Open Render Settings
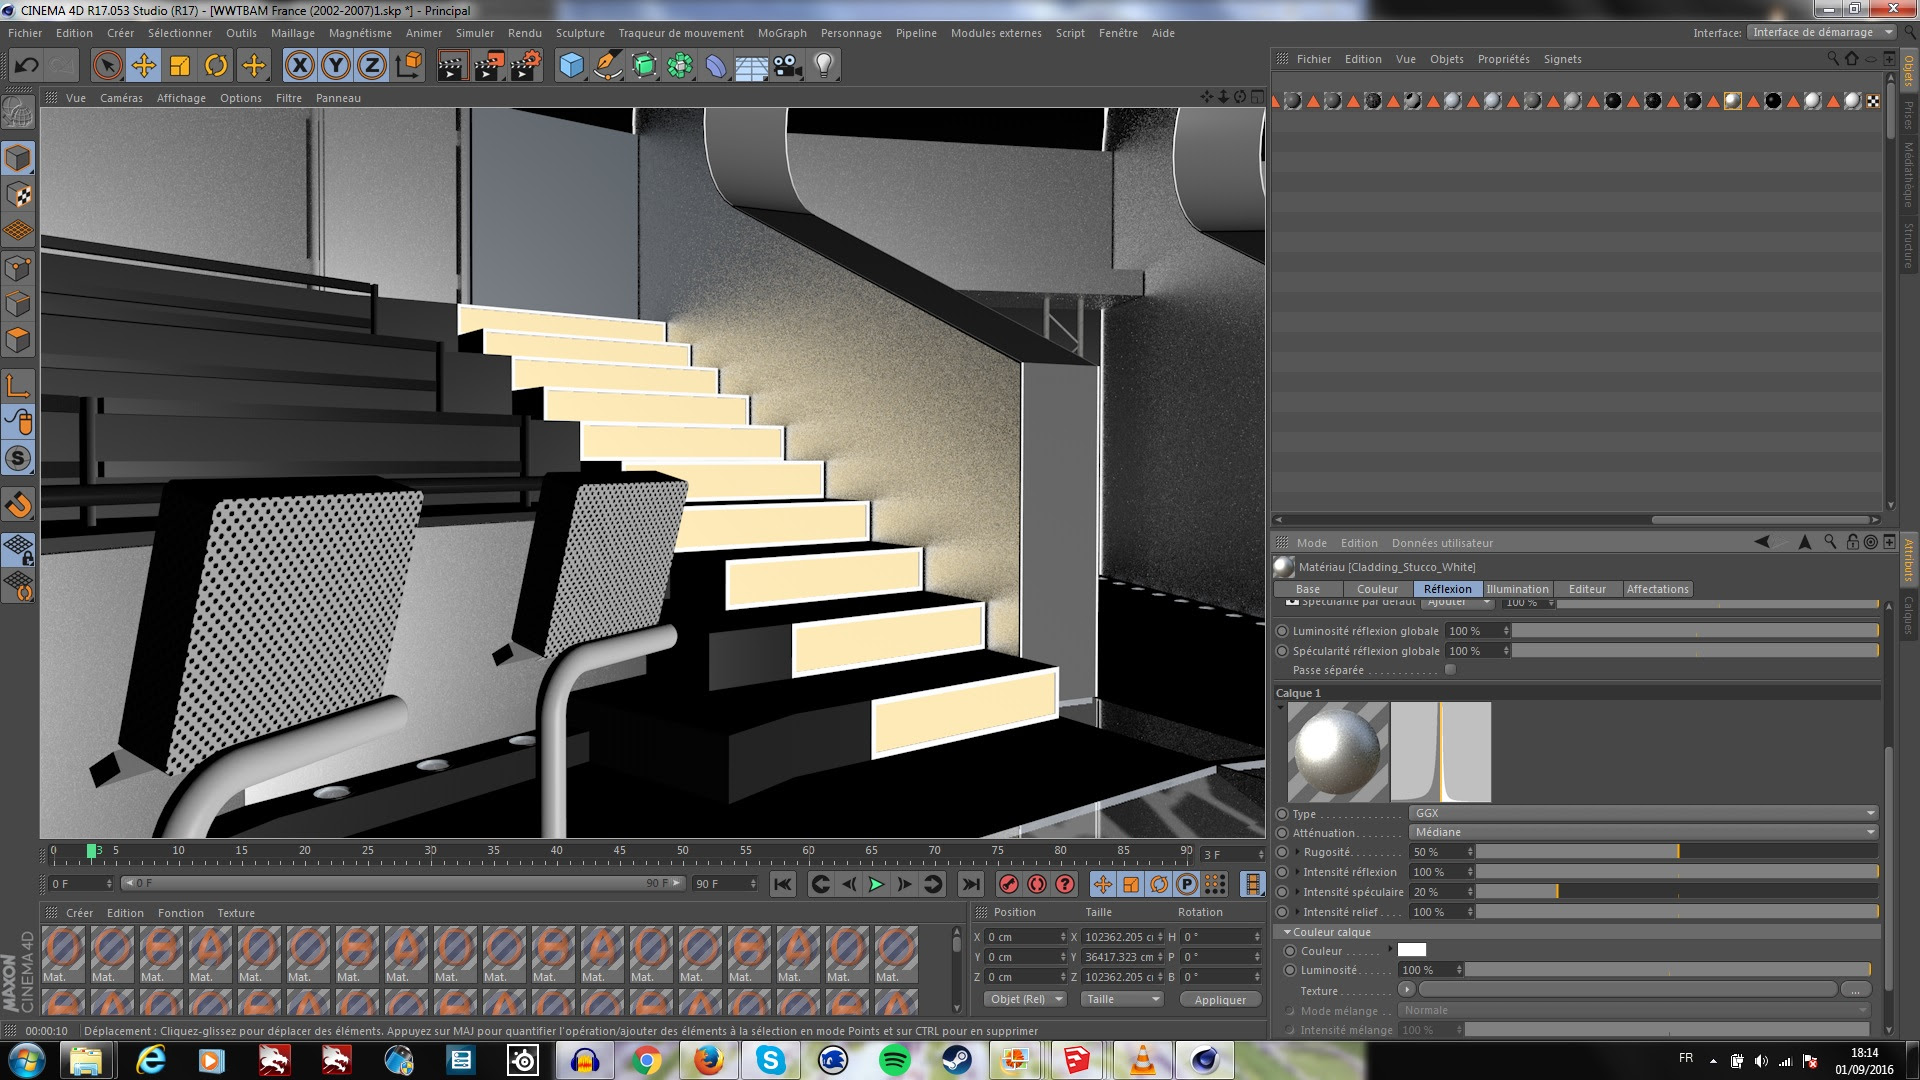 (x=526, y=66)
